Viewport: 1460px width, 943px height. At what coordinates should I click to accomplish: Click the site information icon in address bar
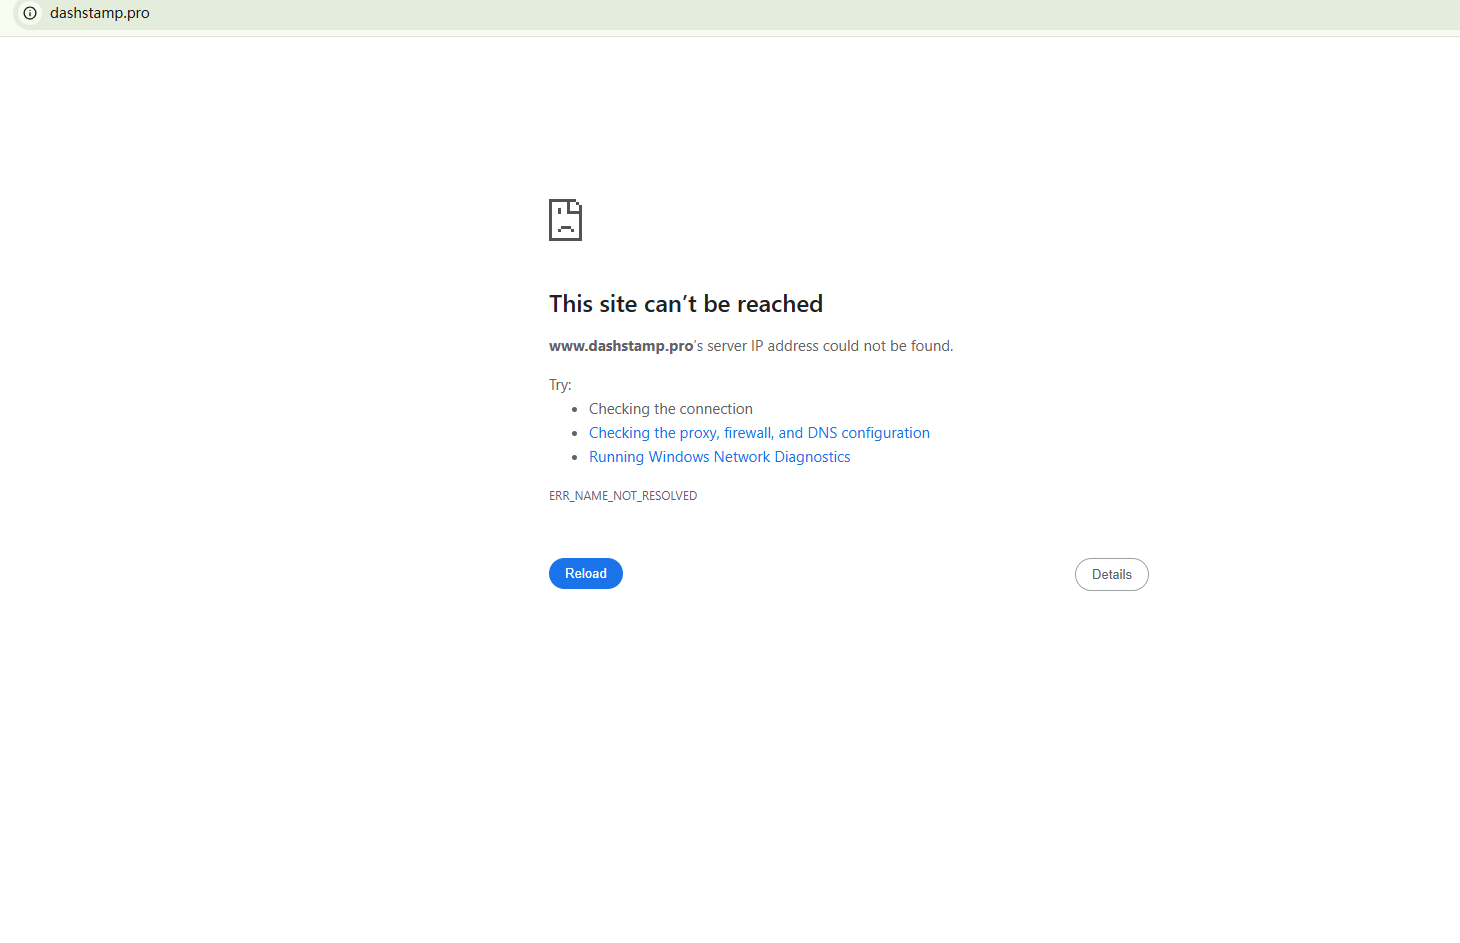click(30, 13)
